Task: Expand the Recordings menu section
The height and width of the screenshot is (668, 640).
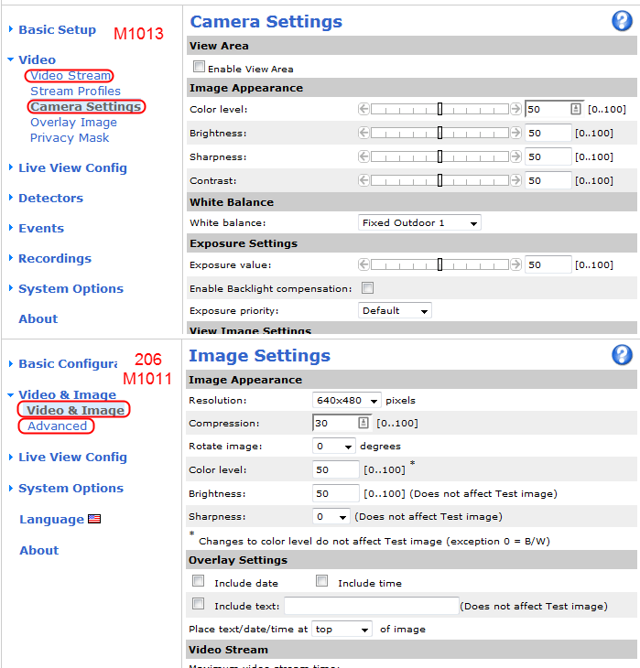Action: 54,258
